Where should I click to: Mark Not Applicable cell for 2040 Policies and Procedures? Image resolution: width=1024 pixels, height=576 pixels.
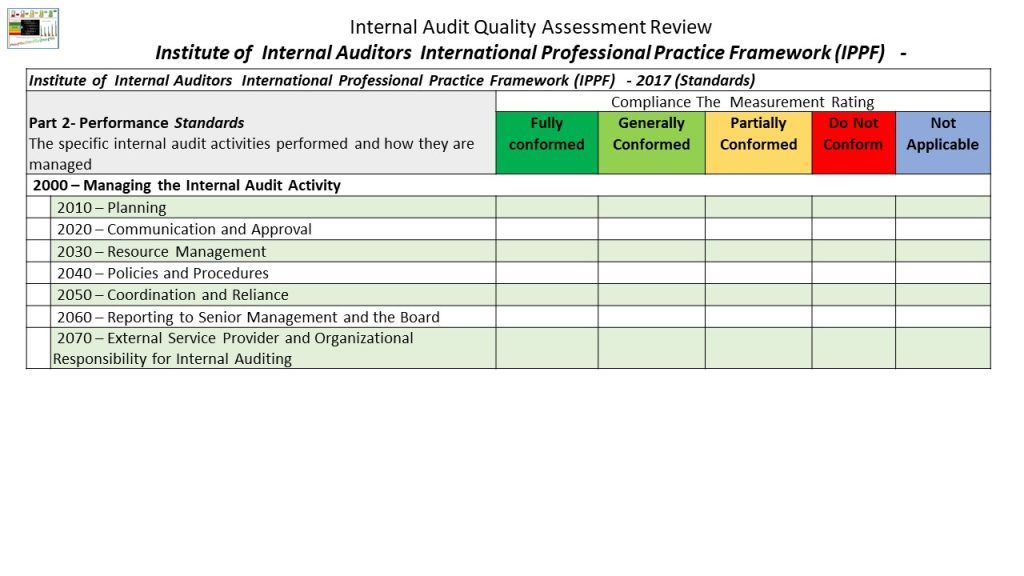point(943,273)
